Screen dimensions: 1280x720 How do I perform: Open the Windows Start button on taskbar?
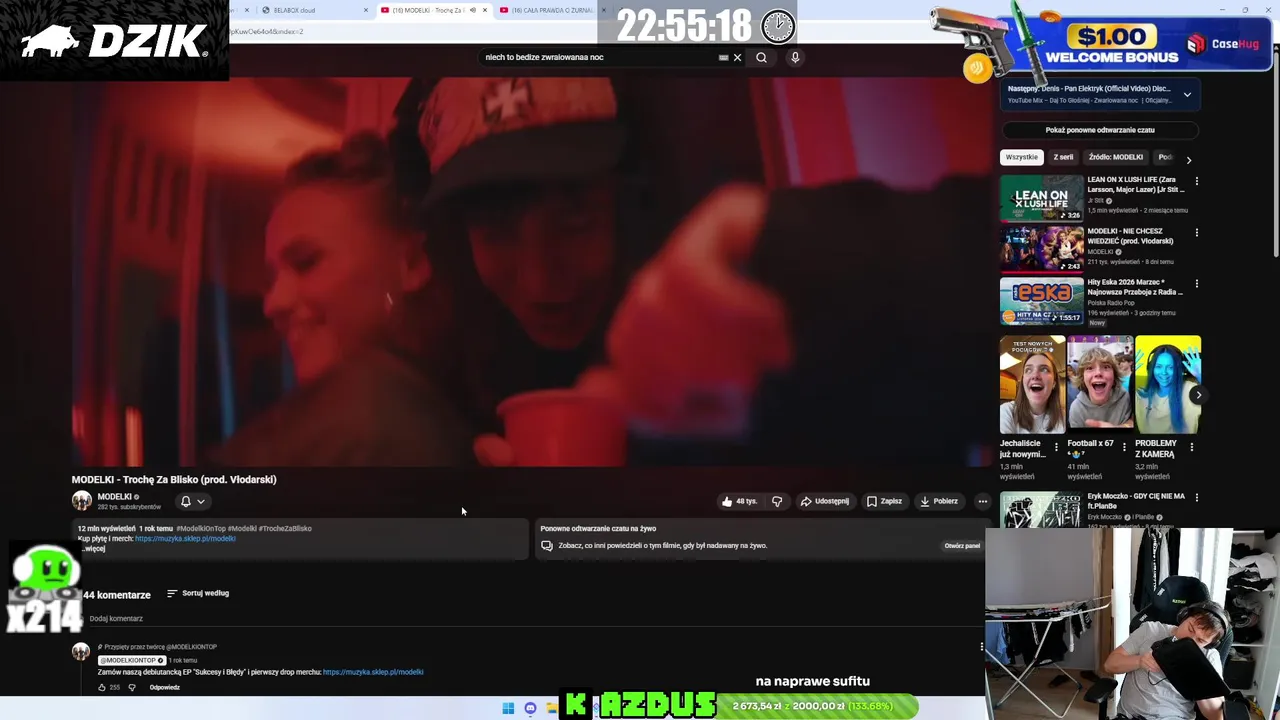click(508, 708)
